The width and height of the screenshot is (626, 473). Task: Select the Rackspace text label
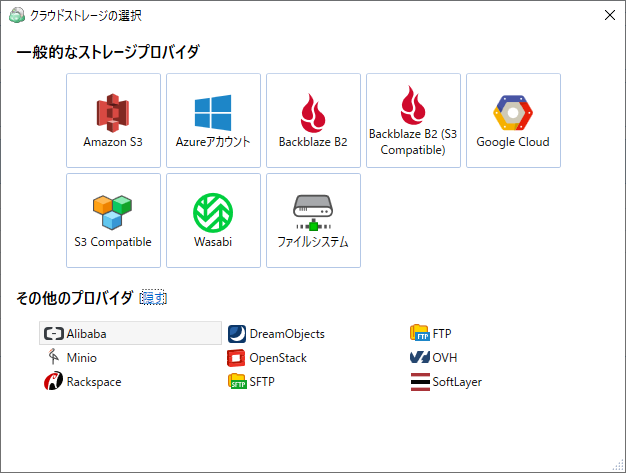coord(94,382)
